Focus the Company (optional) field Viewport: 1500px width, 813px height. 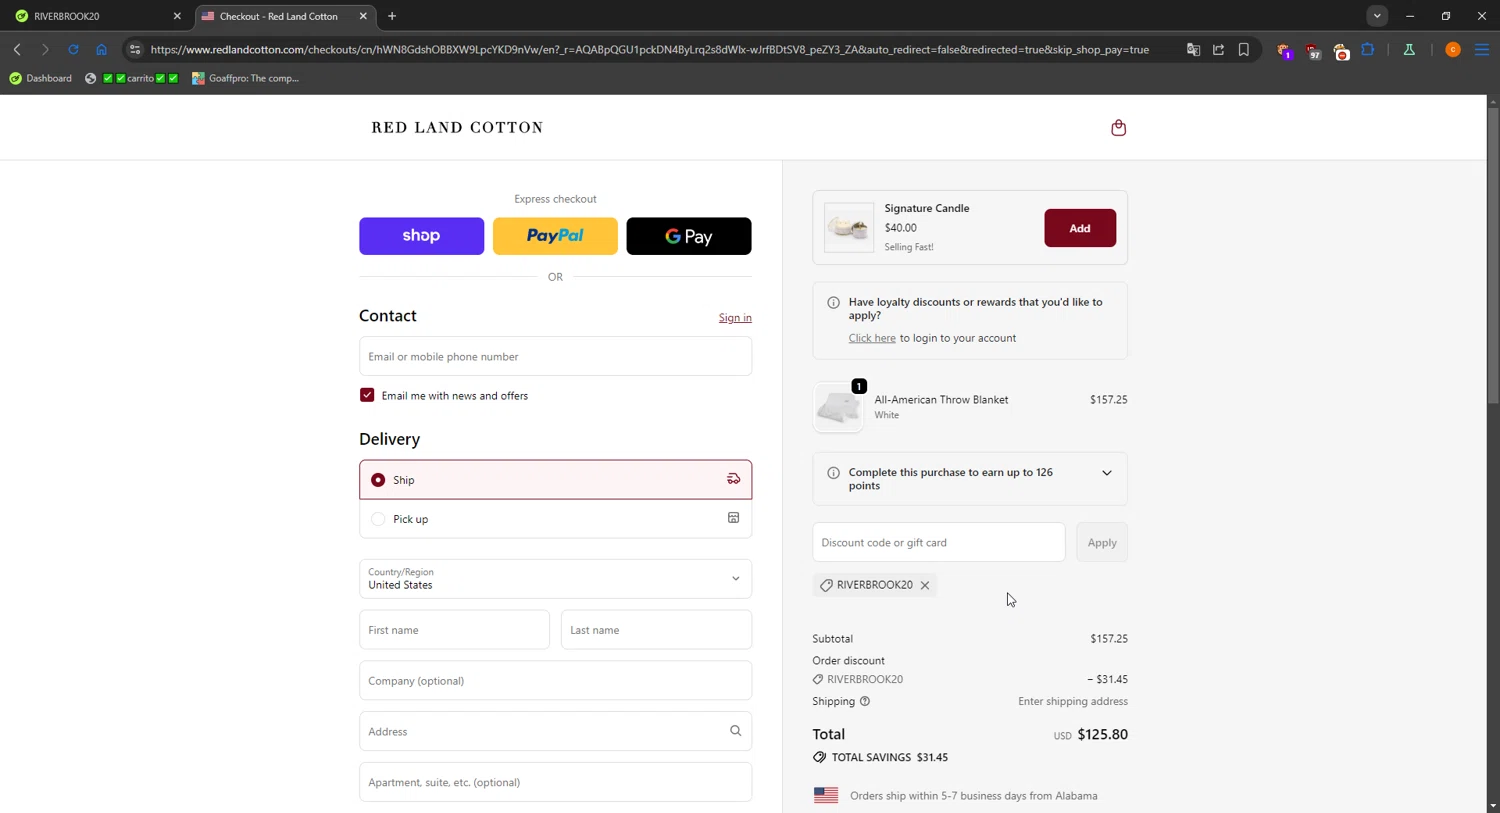coord(555,681)
